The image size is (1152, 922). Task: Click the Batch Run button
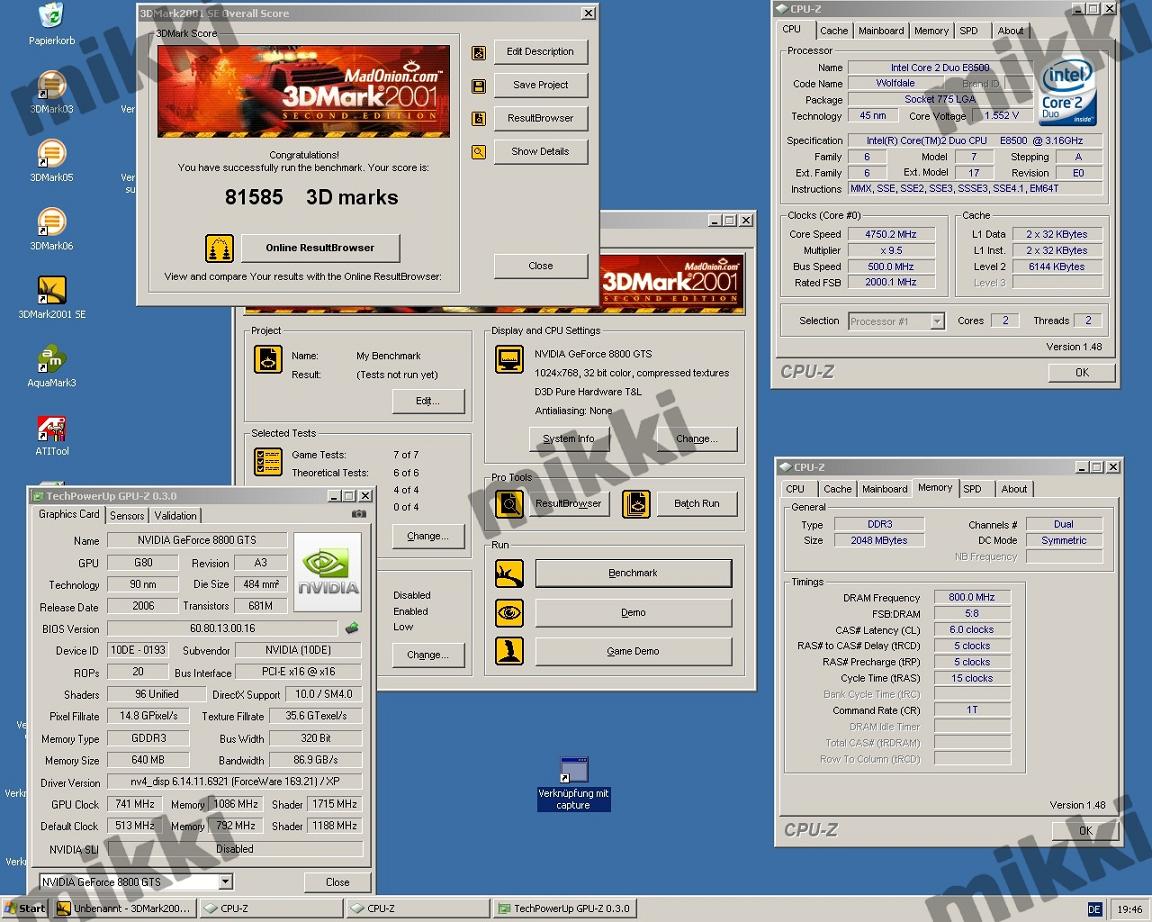tap(697, 504)
